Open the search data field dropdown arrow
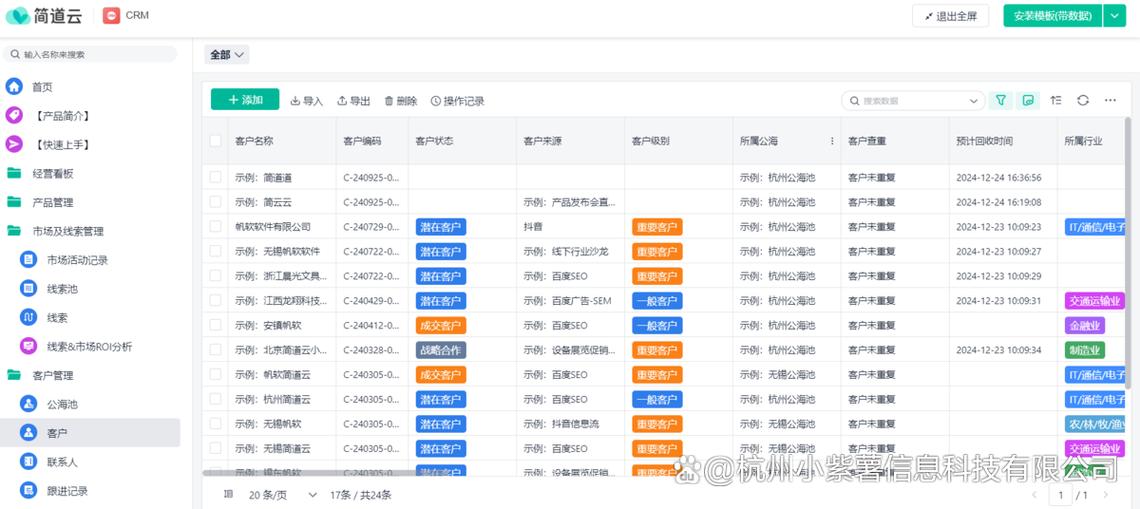This screenshot has height=509, width=1140. (974, 101)
